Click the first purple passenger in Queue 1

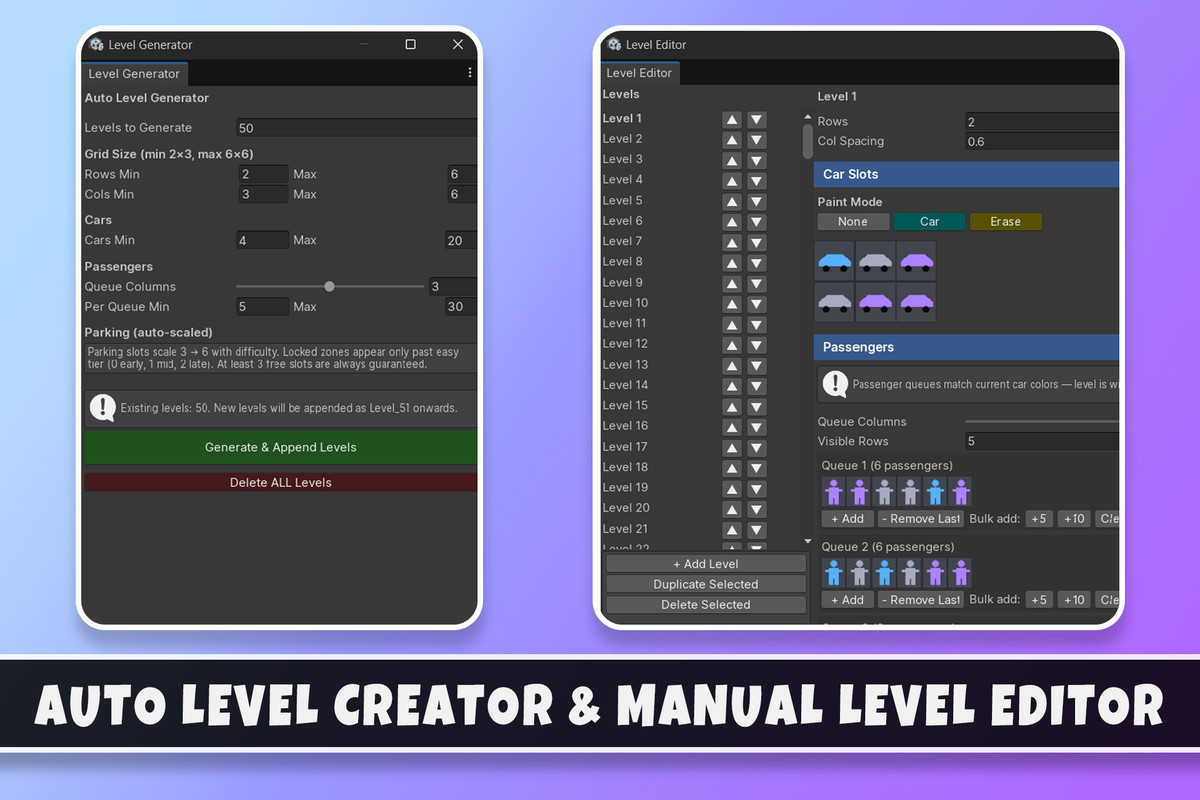tap(834, 491)
